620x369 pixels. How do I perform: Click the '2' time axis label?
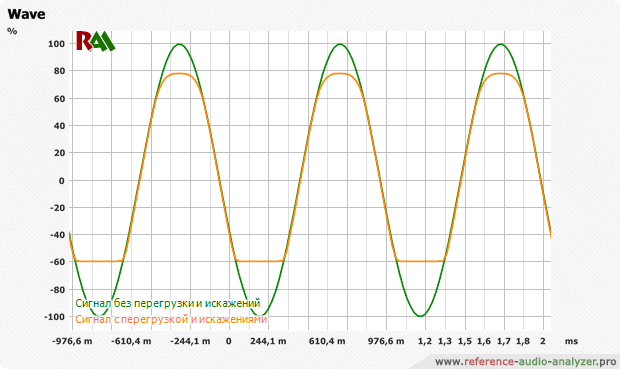[x=543, y=341]
